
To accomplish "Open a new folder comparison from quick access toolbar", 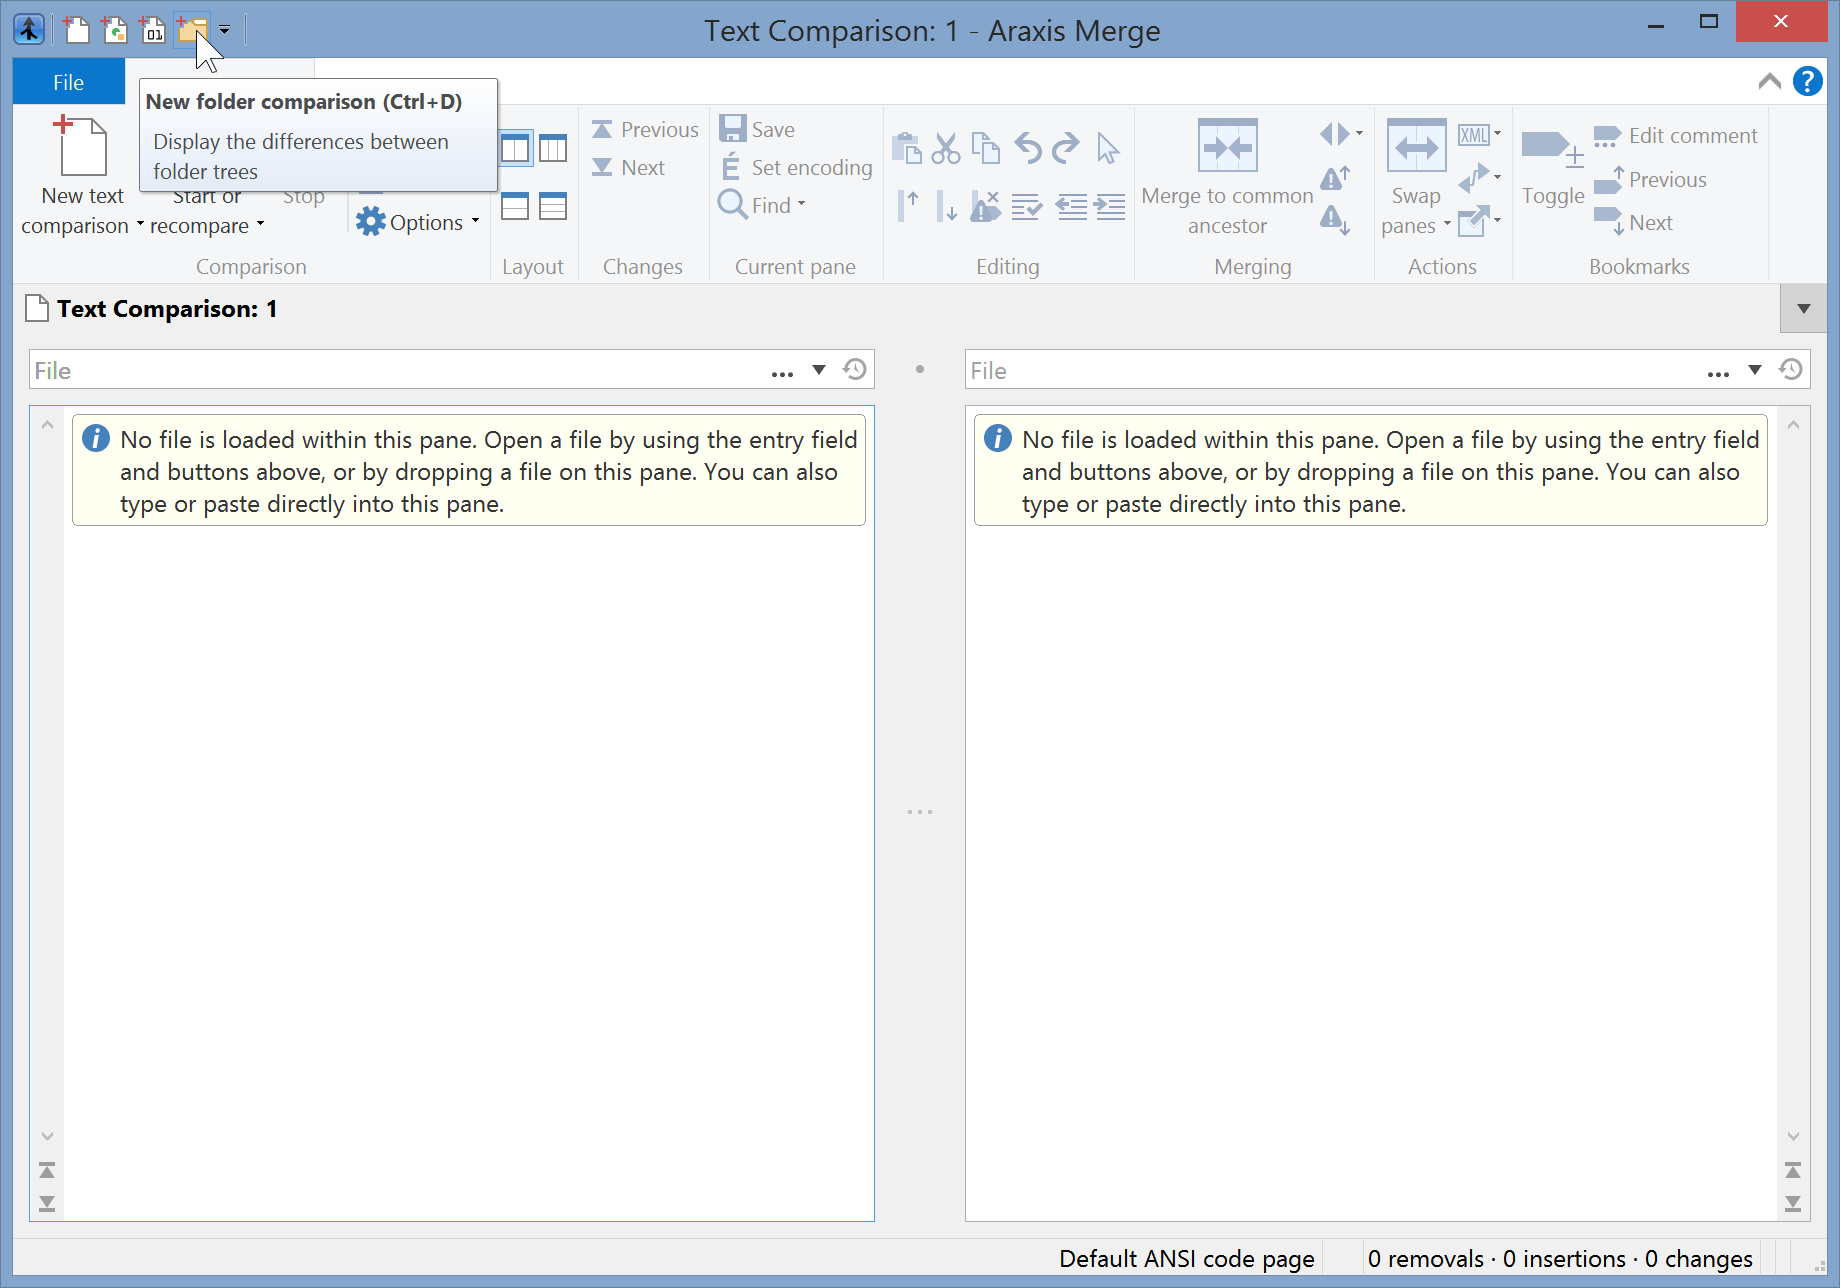I will point(191,30).
